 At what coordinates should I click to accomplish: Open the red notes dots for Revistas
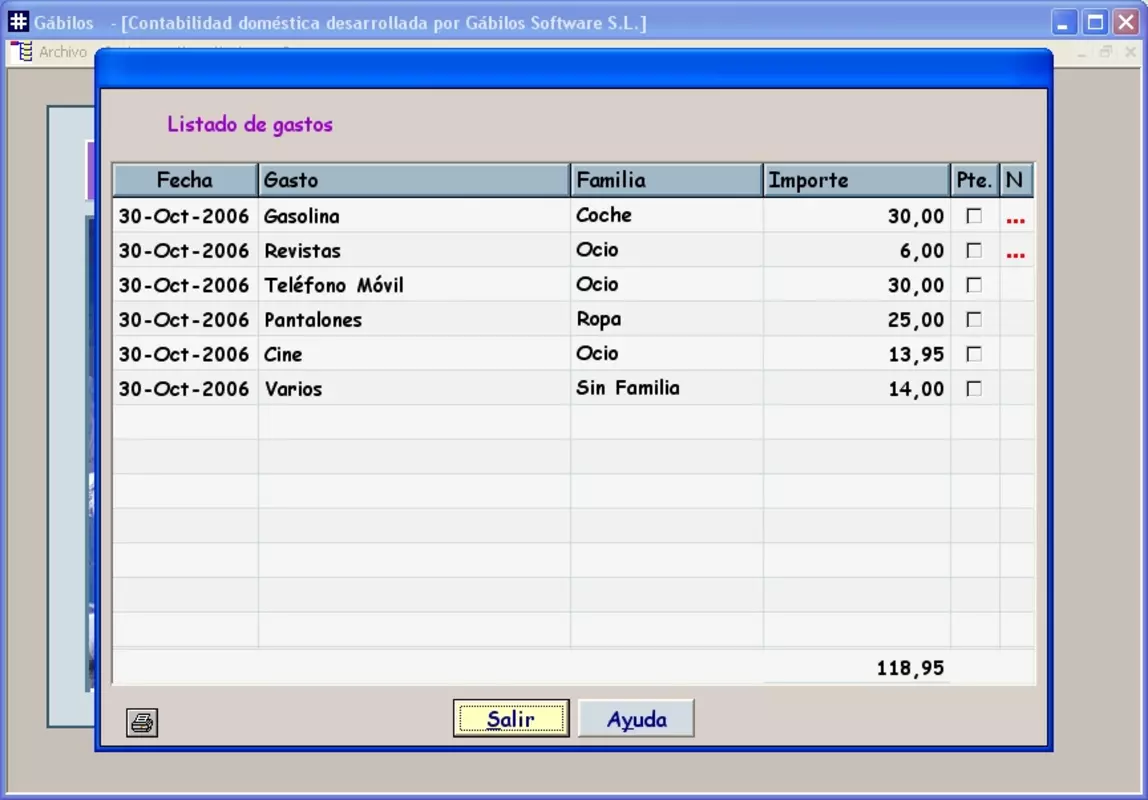pos(1015,255)
